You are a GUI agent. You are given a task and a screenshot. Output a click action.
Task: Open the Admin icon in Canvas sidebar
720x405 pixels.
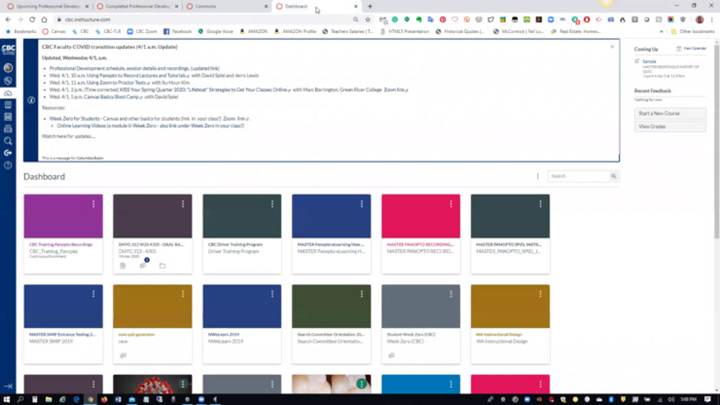[x=8, y=81]
